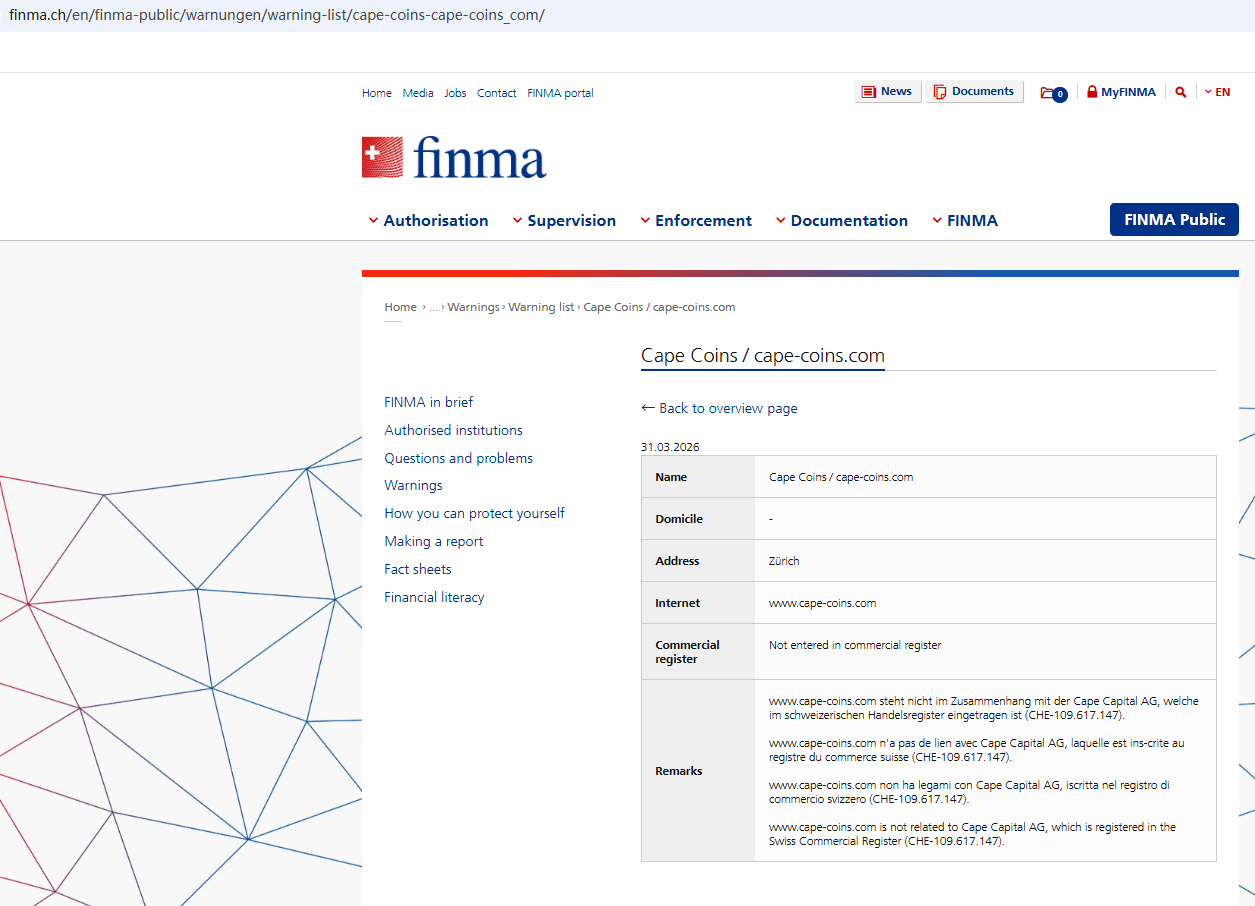Click the breadcrumb ellipsis item

[x=434, y=307]
